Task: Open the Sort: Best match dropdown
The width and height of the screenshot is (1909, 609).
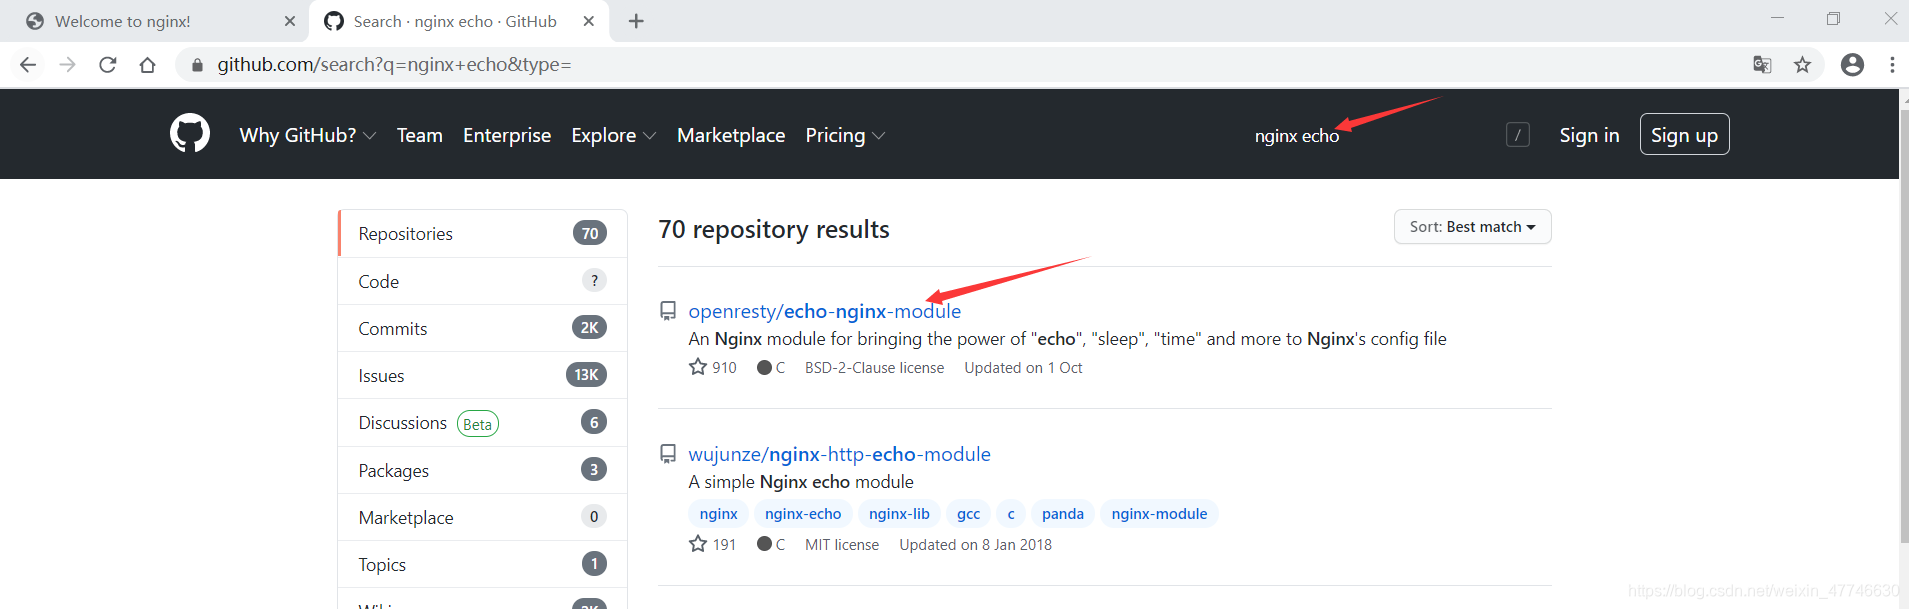Action: click(1472, 227)
